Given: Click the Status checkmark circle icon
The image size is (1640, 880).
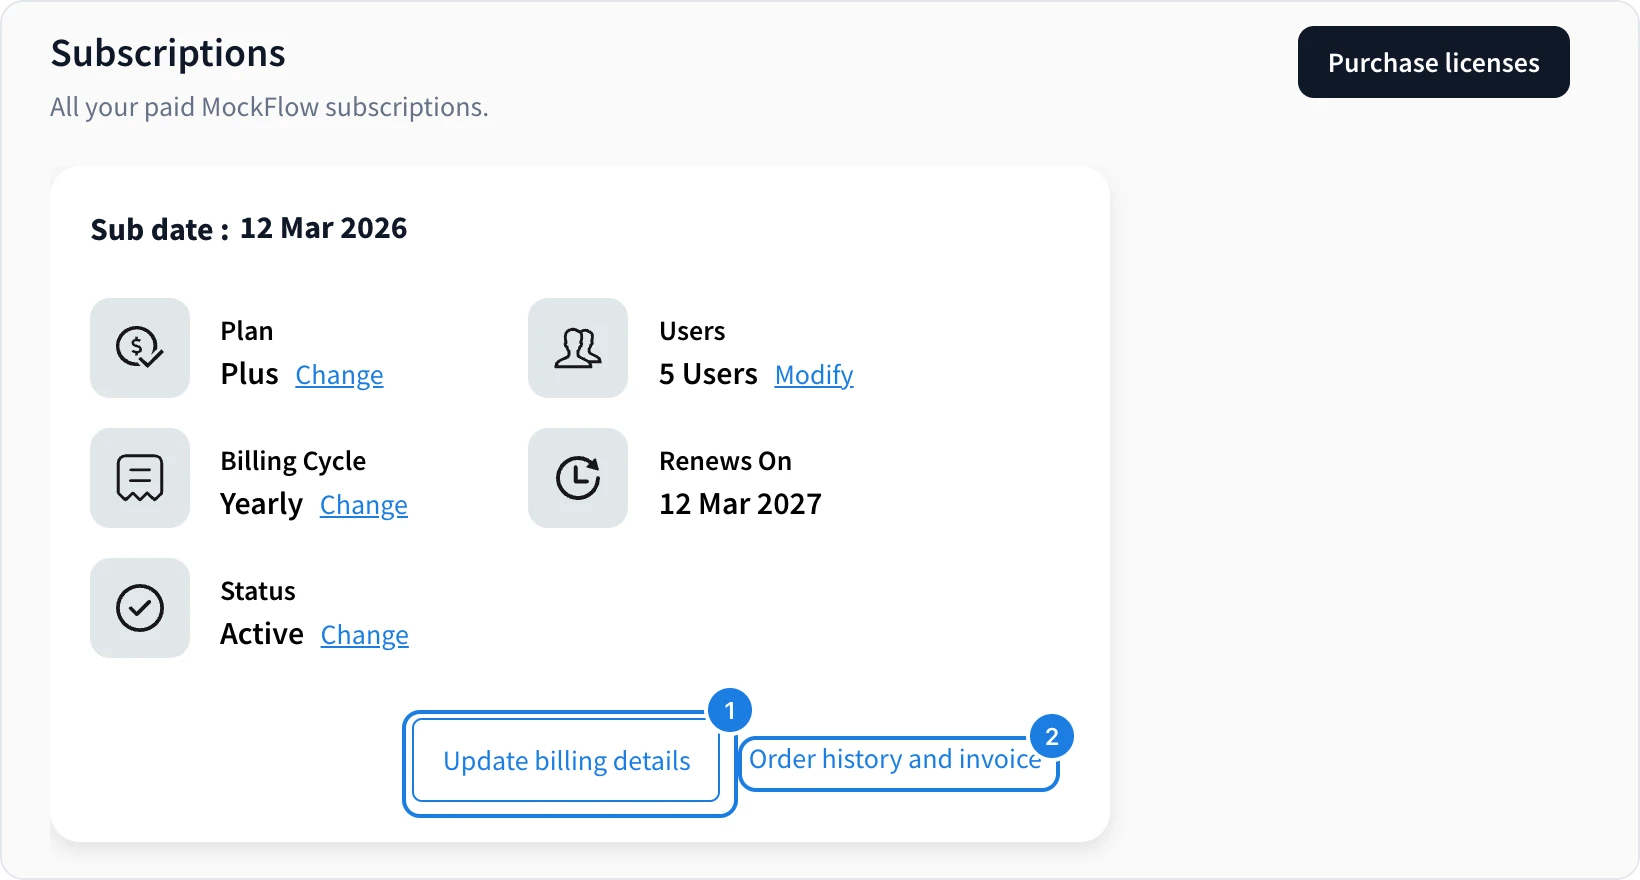Looking at the screenshot, I should pyautogui.click(x=140, y=608).
